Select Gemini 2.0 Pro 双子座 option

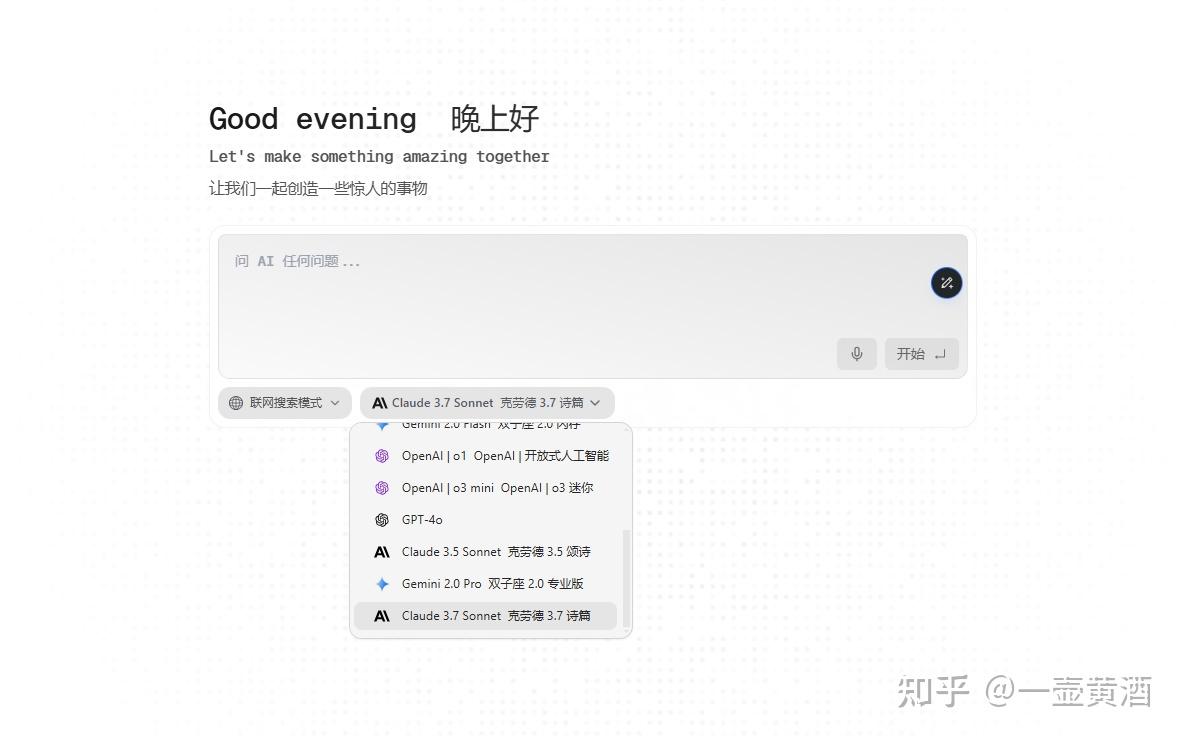[492, 584]
